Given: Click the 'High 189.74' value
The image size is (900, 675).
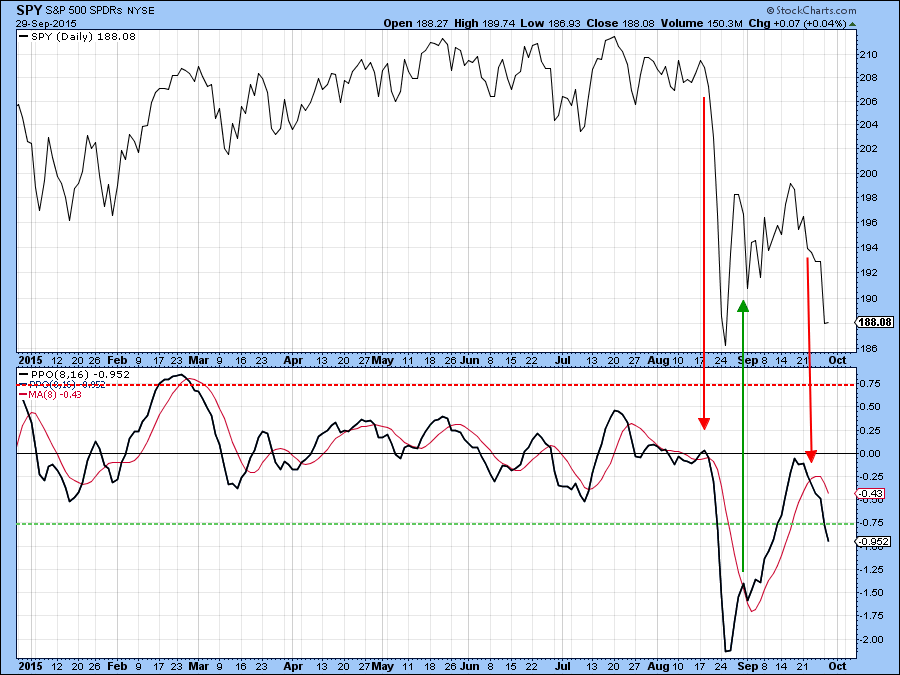Looking at the screenshot, I should pyautogui.click(x=484, y=24).
